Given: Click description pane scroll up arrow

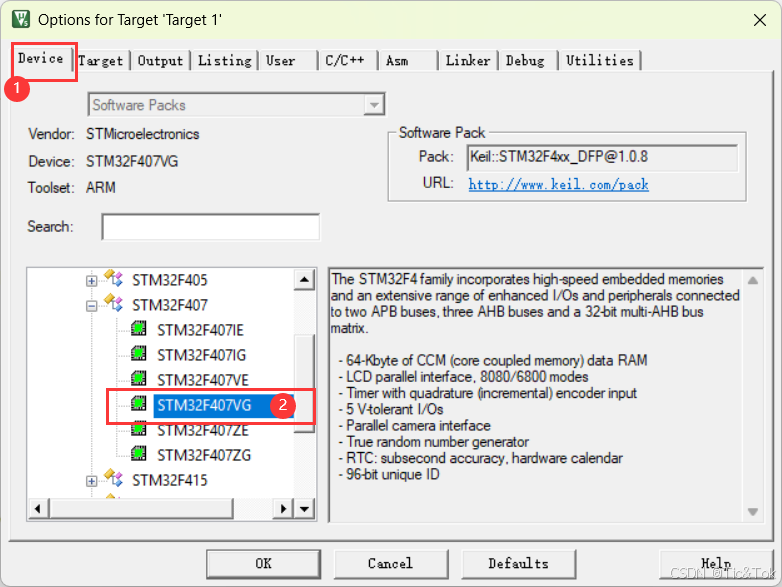Looking at the screenshot, I should click(753, 280).
